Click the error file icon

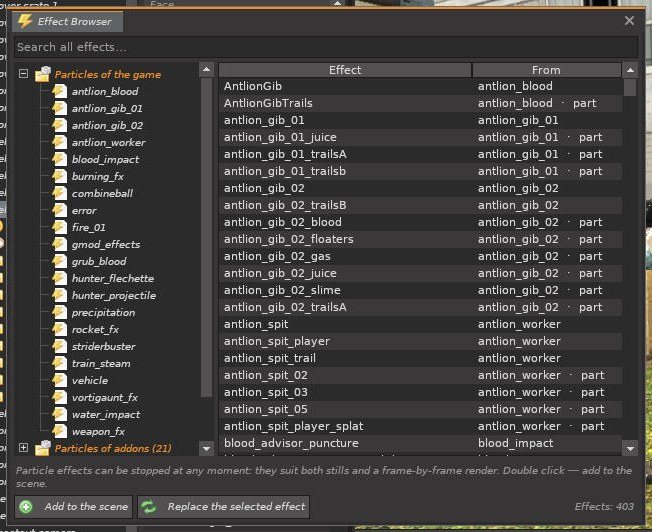tap(59, 210)
